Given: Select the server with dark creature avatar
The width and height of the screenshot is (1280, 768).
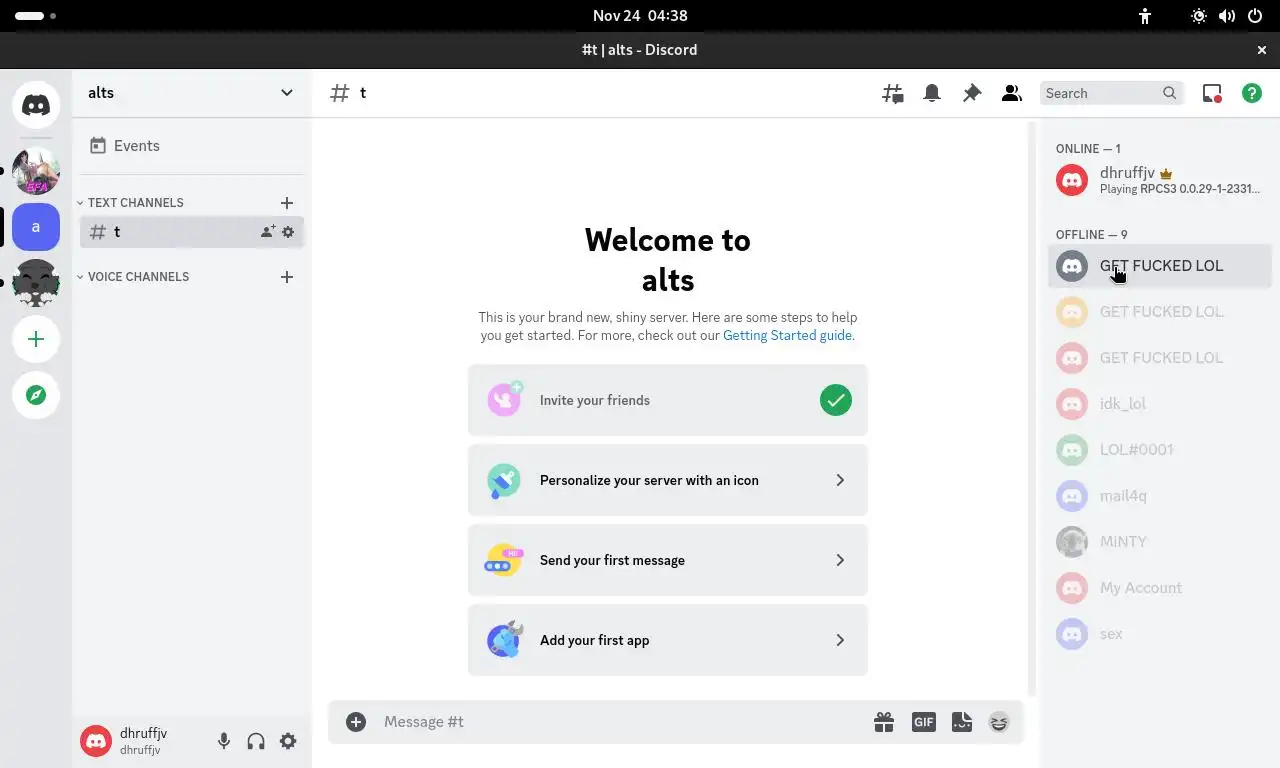Looking at the screenshot, I should coord(36,283).
